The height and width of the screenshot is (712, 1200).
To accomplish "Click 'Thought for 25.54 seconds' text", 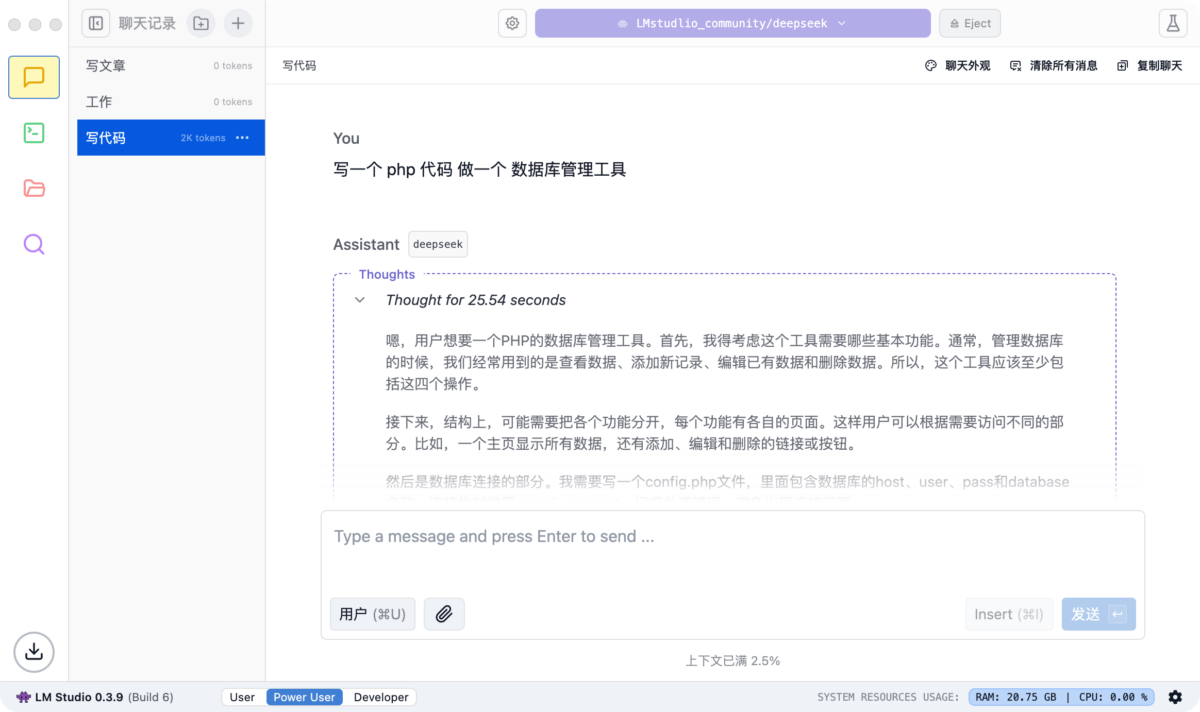I will (476, 300).
